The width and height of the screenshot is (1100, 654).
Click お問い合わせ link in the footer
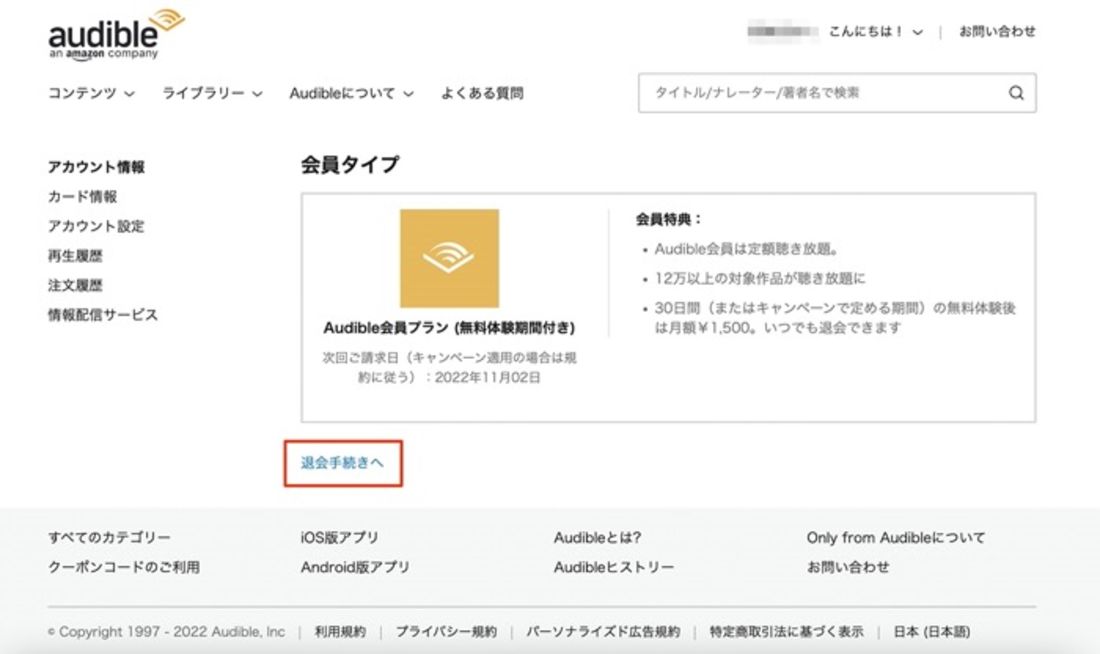[848, 567]
